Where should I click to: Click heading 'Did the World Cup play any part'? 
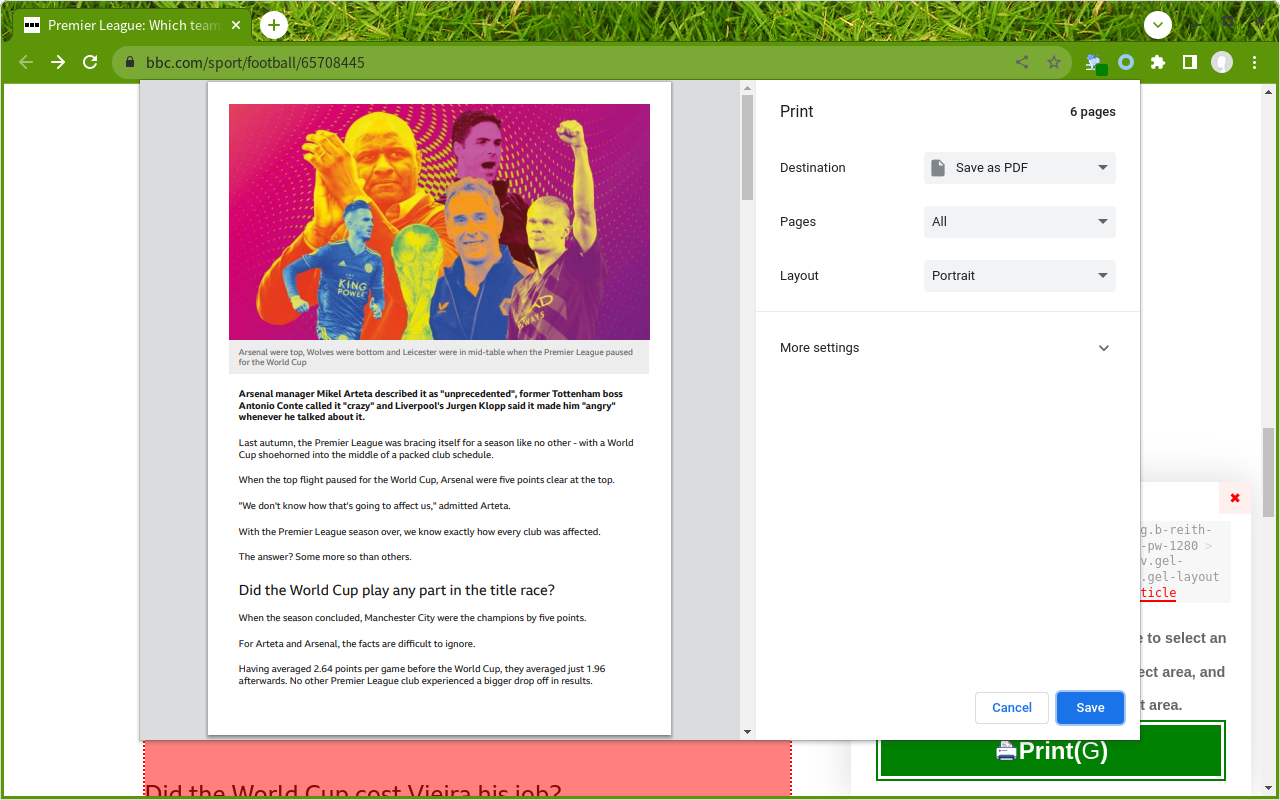(x=397, y=590)
